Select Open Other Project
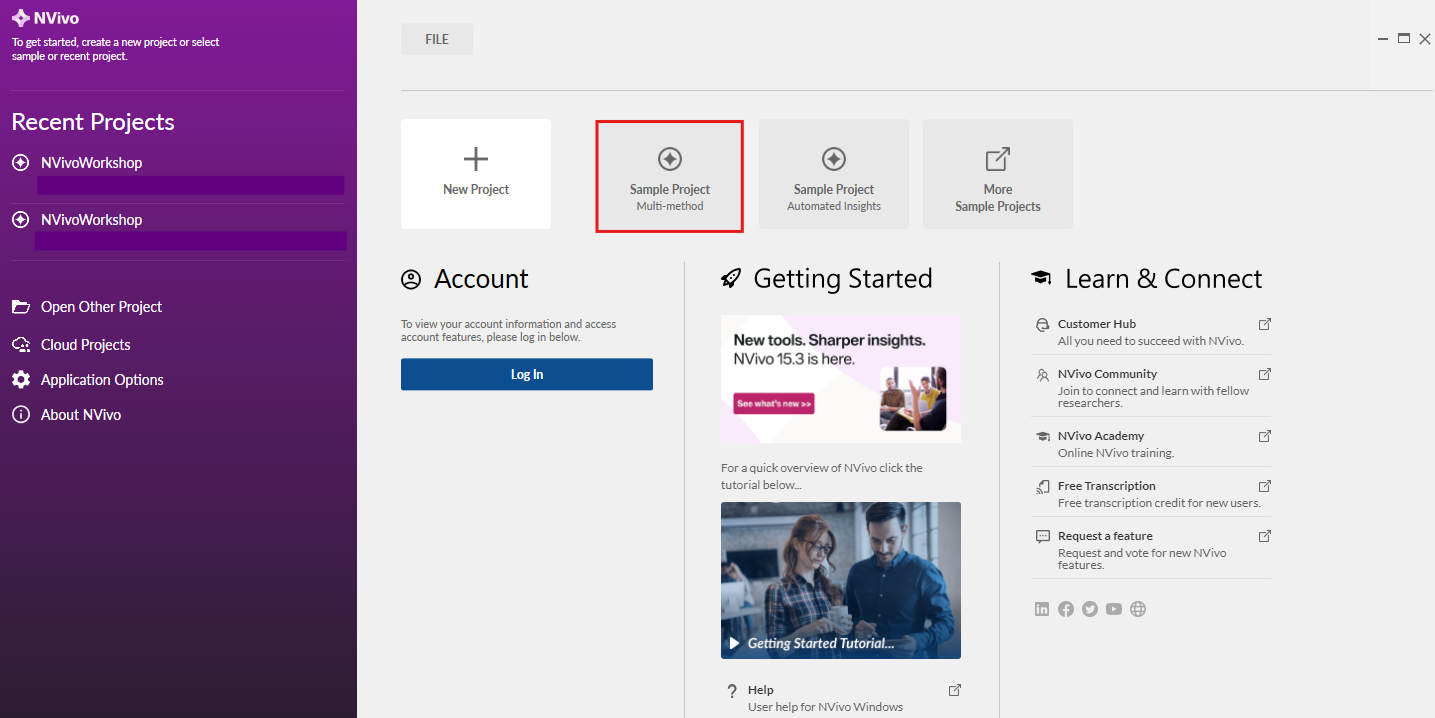This screenshot has height=718, width=1435. click(101, 307)
